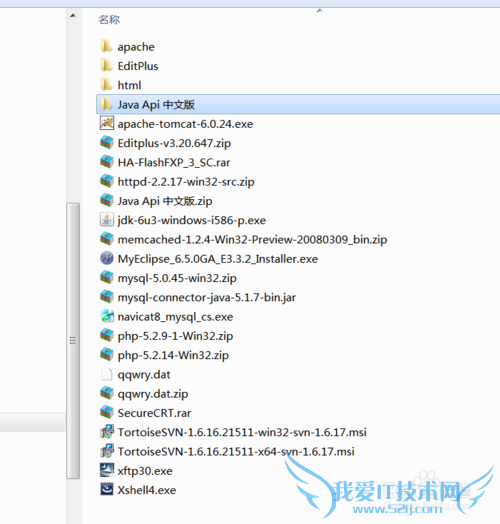Image resolution: width=500 pixels, height=524 pixels.
Task: Select the file name navicat8_mysql_cs.exe
Action: click(175, 317)
